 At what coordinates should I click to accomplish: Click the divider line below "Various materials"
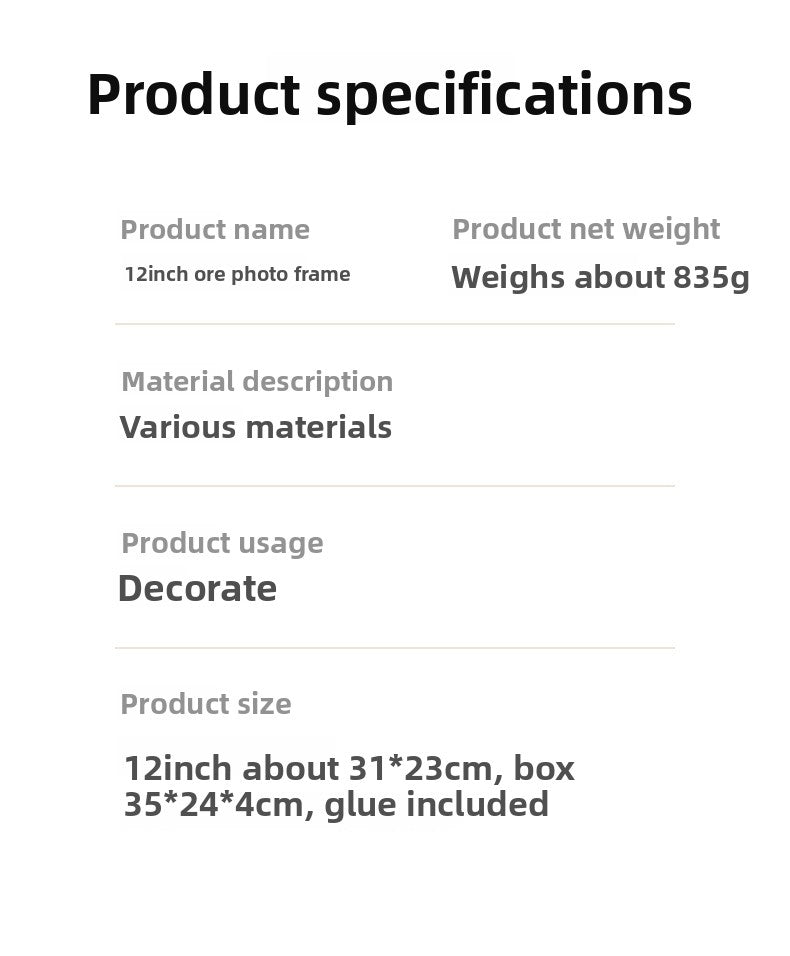(x=395, y=486)
